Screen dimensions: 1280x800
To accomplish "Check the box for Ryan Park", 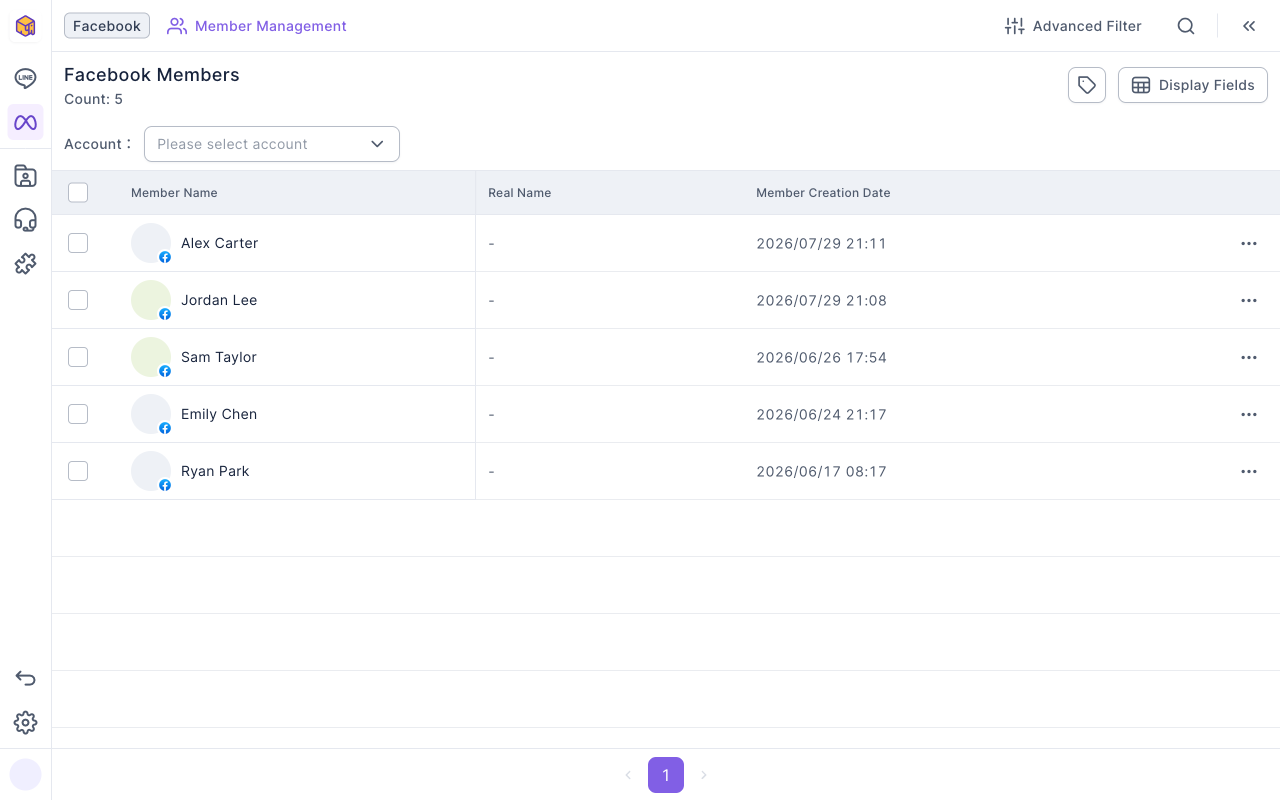I will pyautogui.click(x=78, y=471).
